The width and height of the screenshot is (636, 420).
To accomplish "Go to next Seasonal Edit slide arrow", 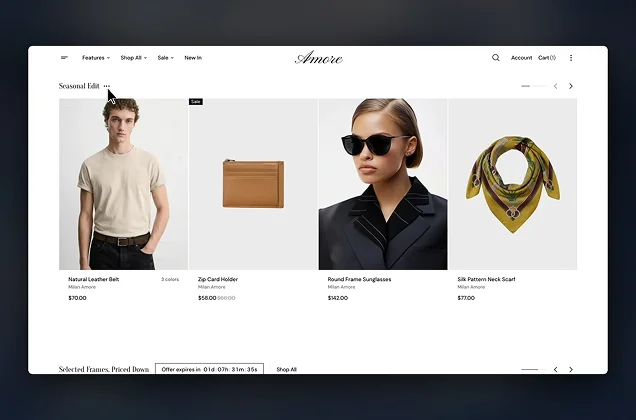I will coord(571,86).
